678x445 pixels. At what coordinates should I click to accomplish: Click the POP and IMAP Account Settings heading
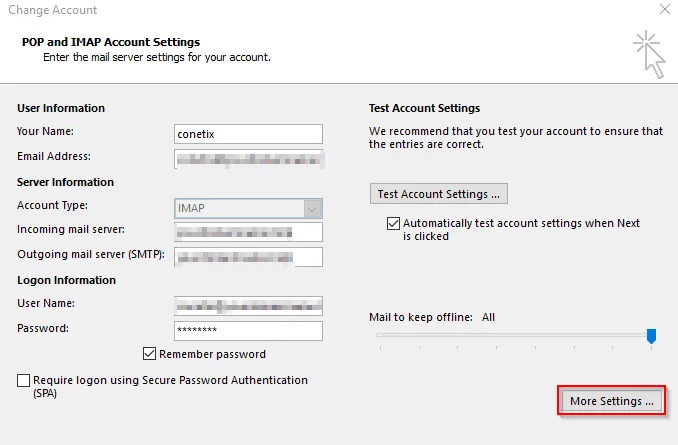pyautogui.click(x=111, y=42)
